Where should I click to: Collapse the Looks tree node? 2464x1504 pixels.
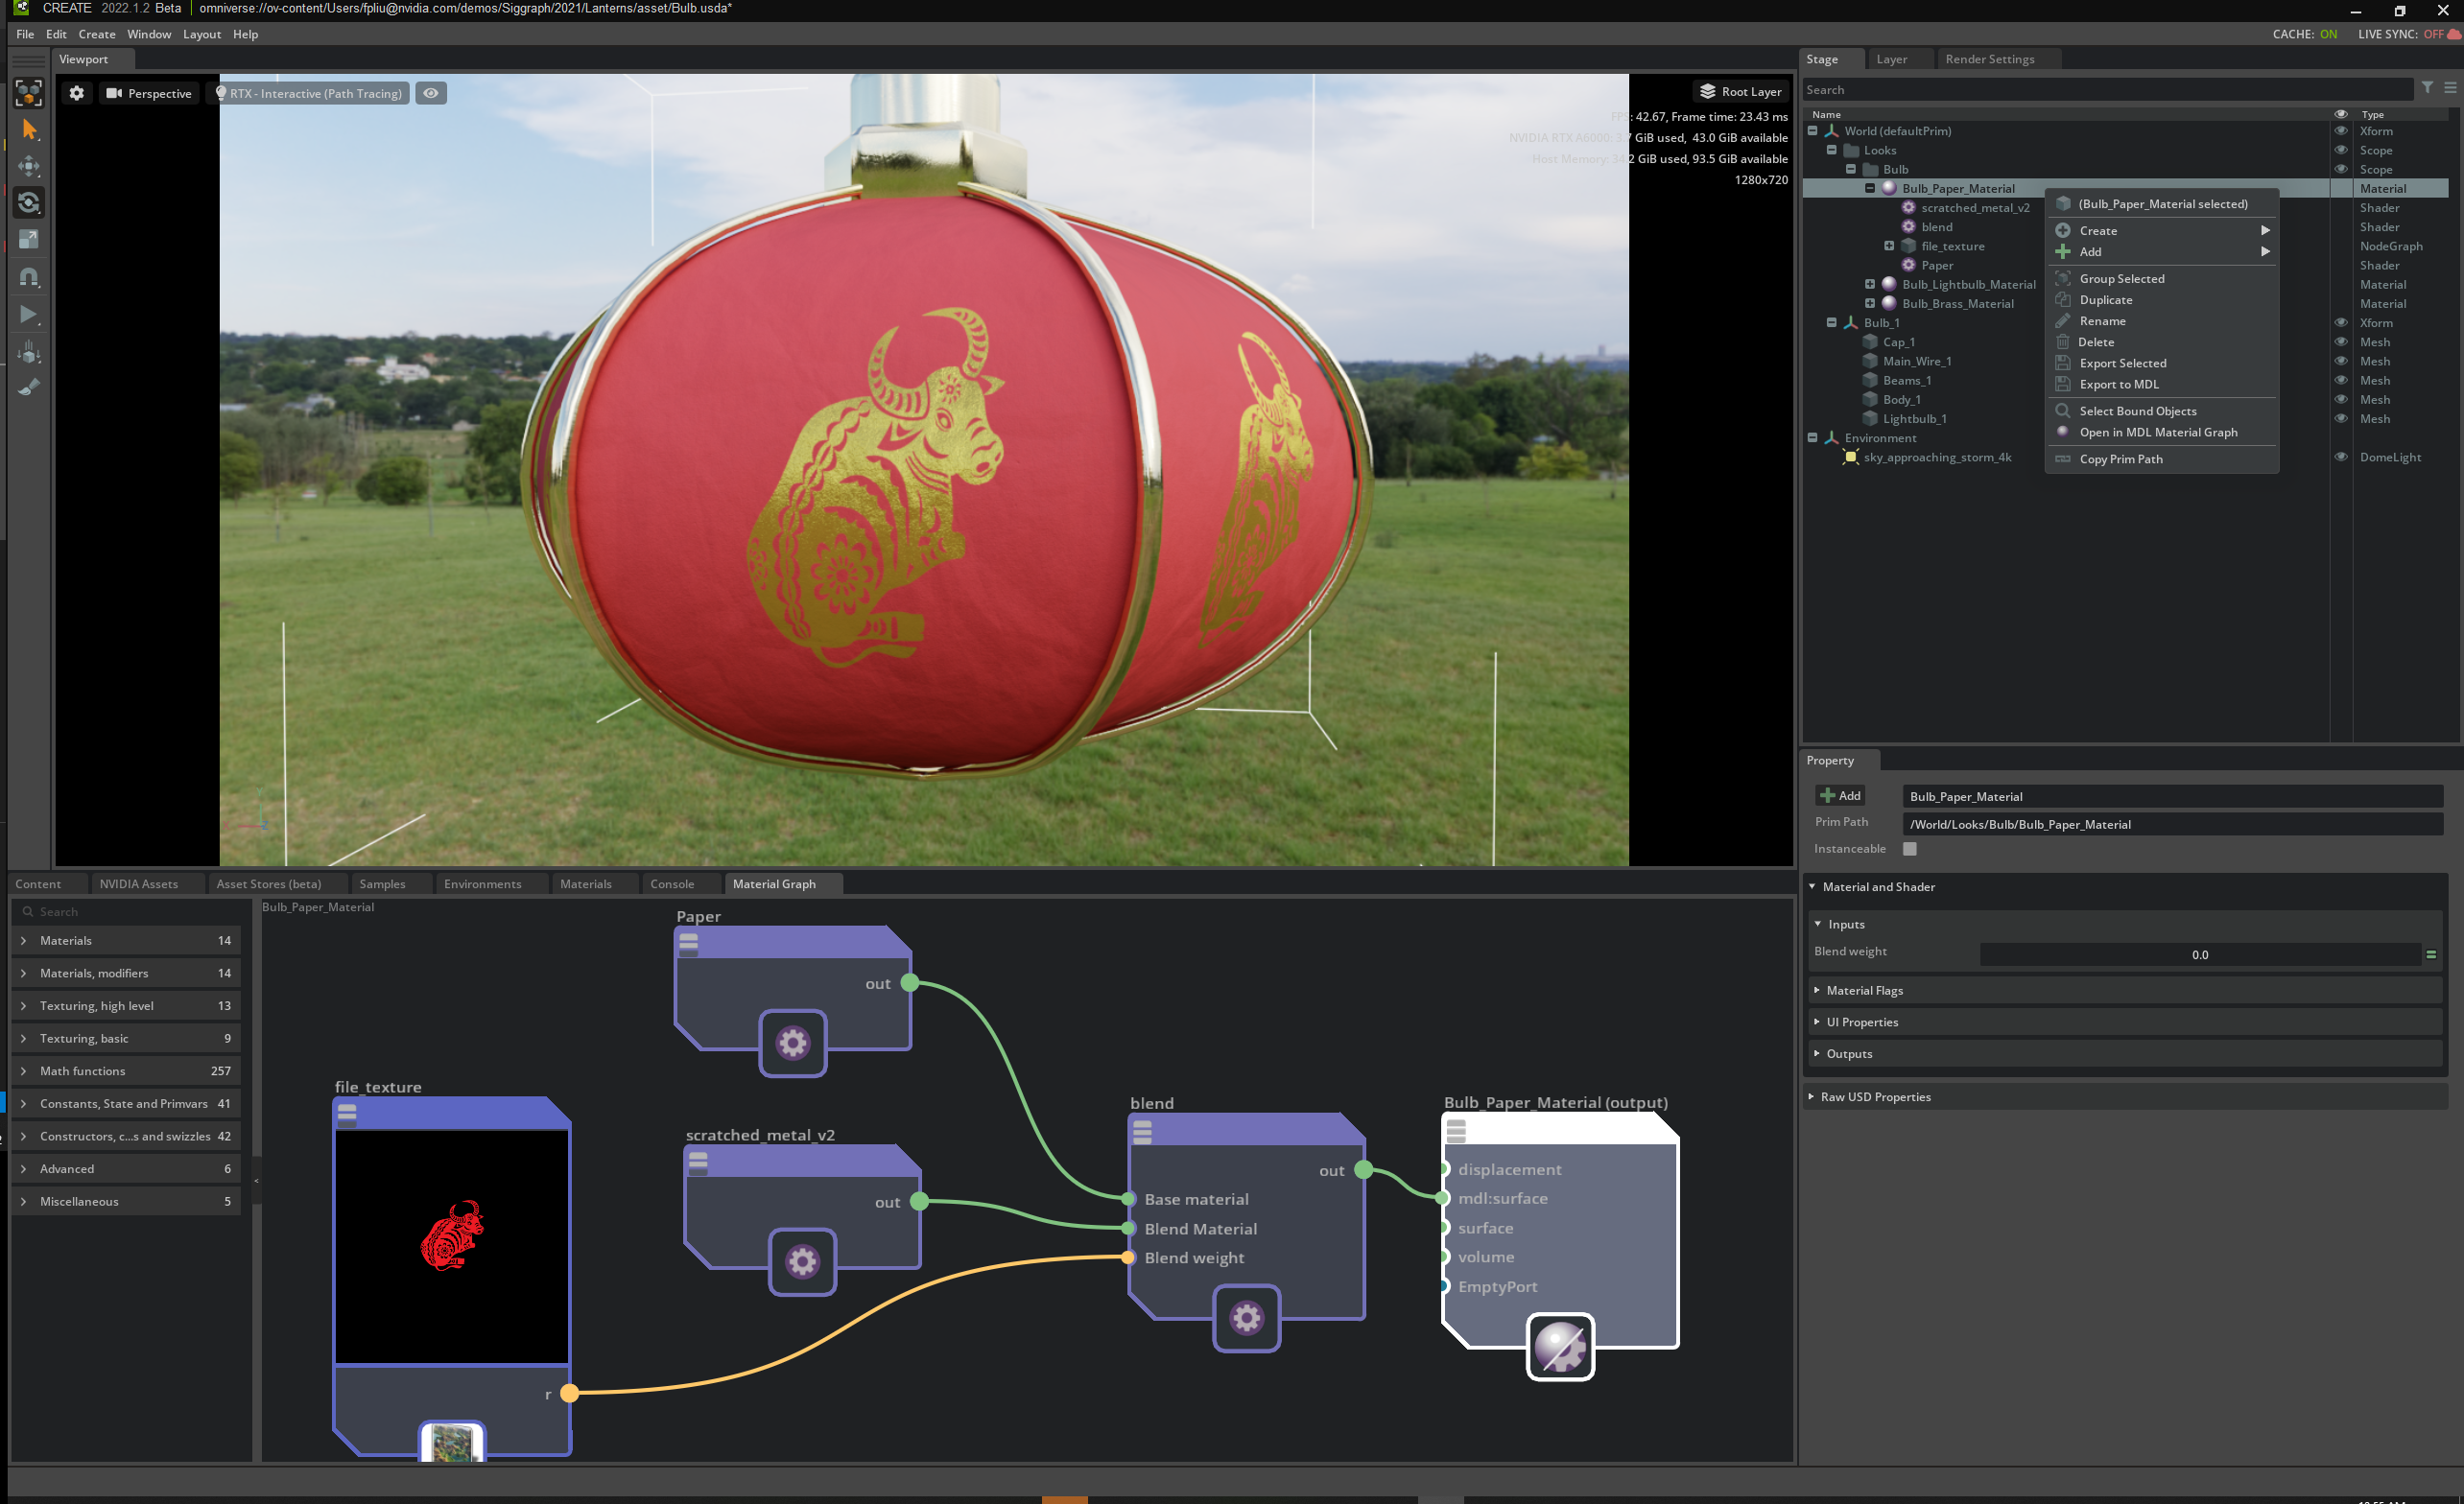pos(1831,150)
